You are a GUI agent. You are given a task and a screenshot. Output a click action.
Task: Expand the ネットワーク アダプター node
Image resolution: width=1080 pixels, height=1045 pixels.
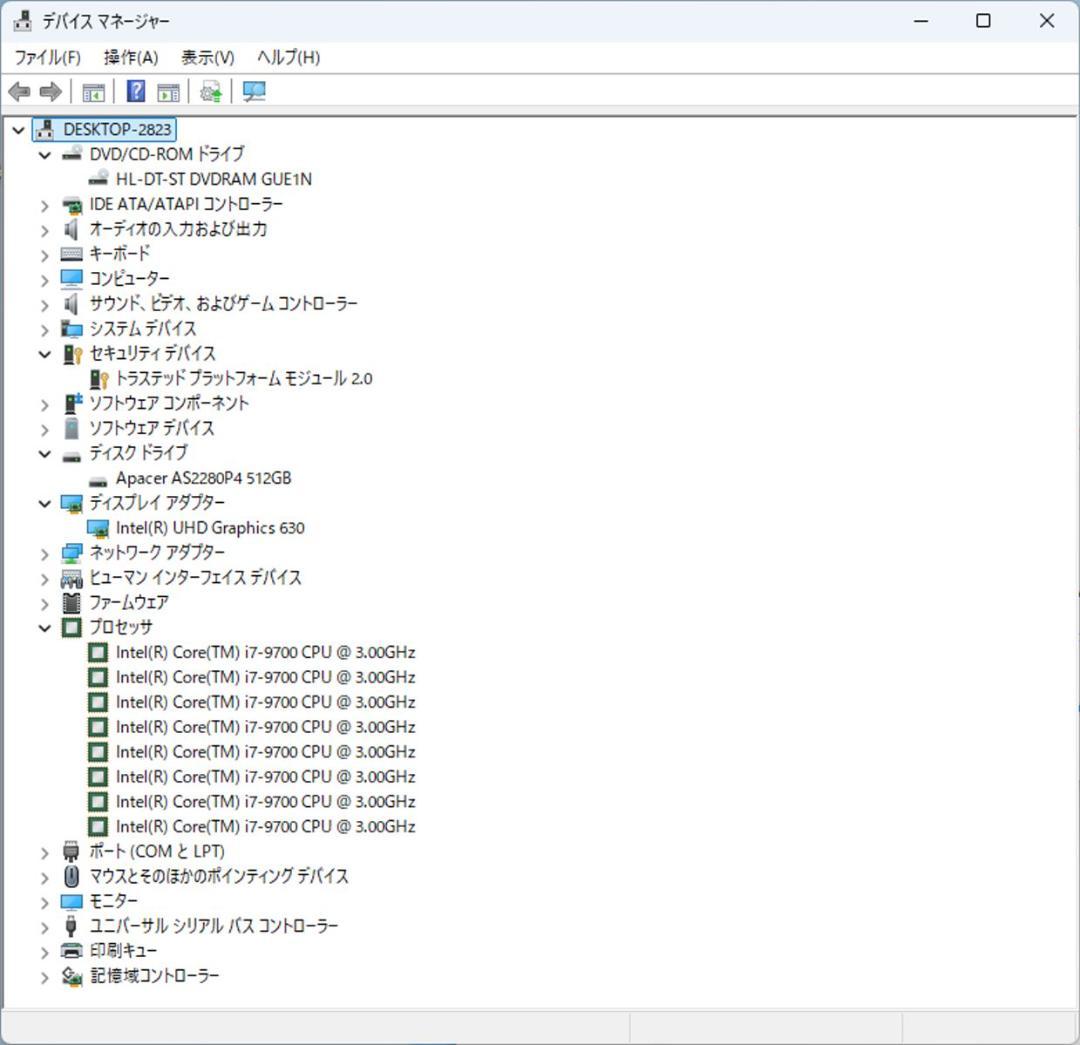pyautogui.click(x=44, y=552)
